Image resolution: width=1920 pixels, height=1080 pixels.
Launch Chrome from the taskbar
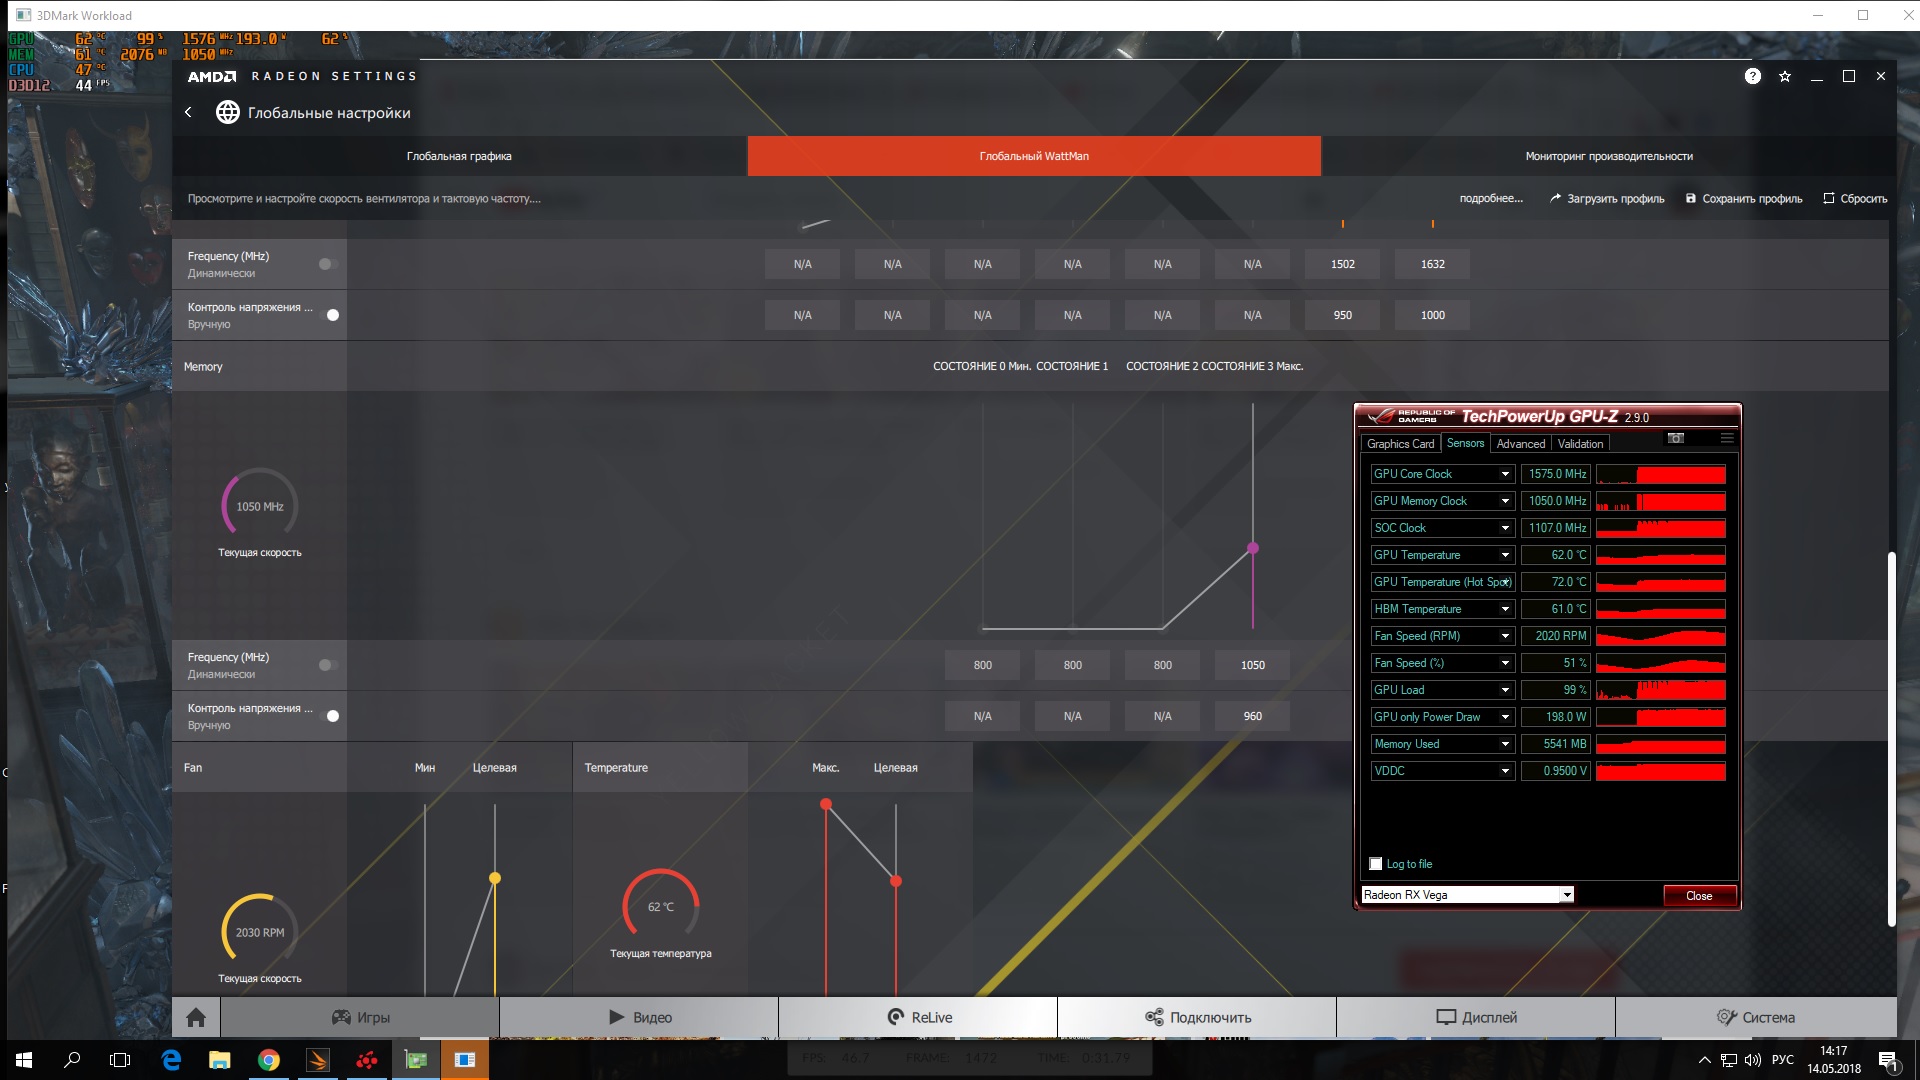(x=268, y=1060)
